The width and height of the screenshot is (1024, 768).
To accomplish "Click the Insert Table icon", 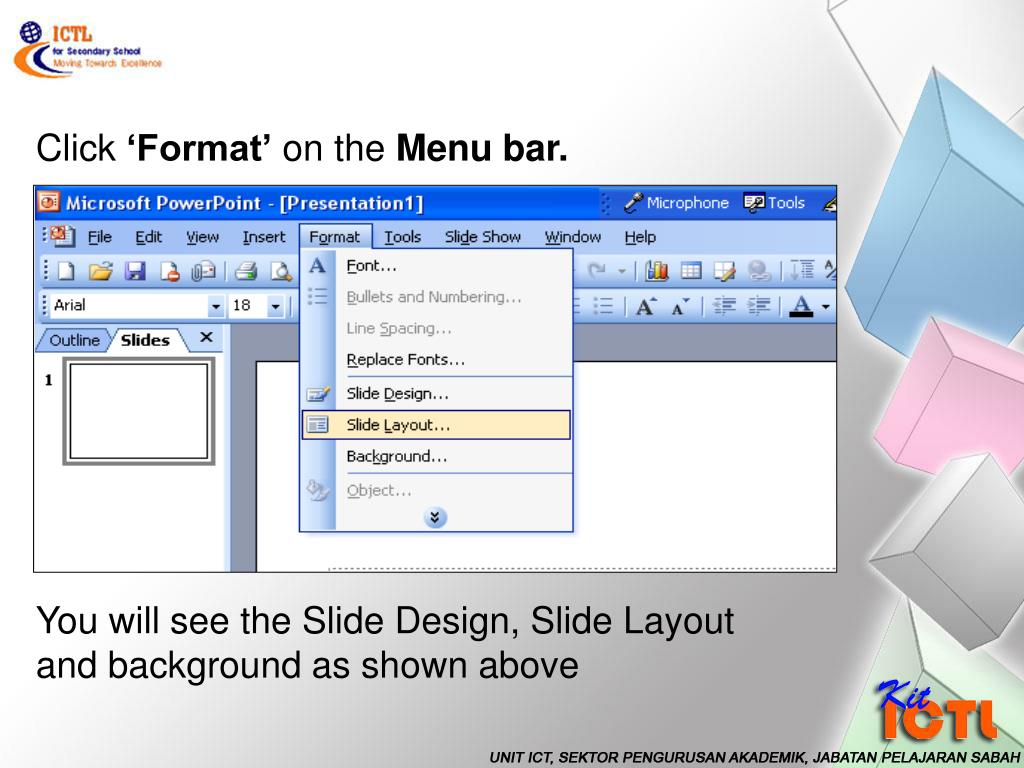I will [x=691, y=270].
